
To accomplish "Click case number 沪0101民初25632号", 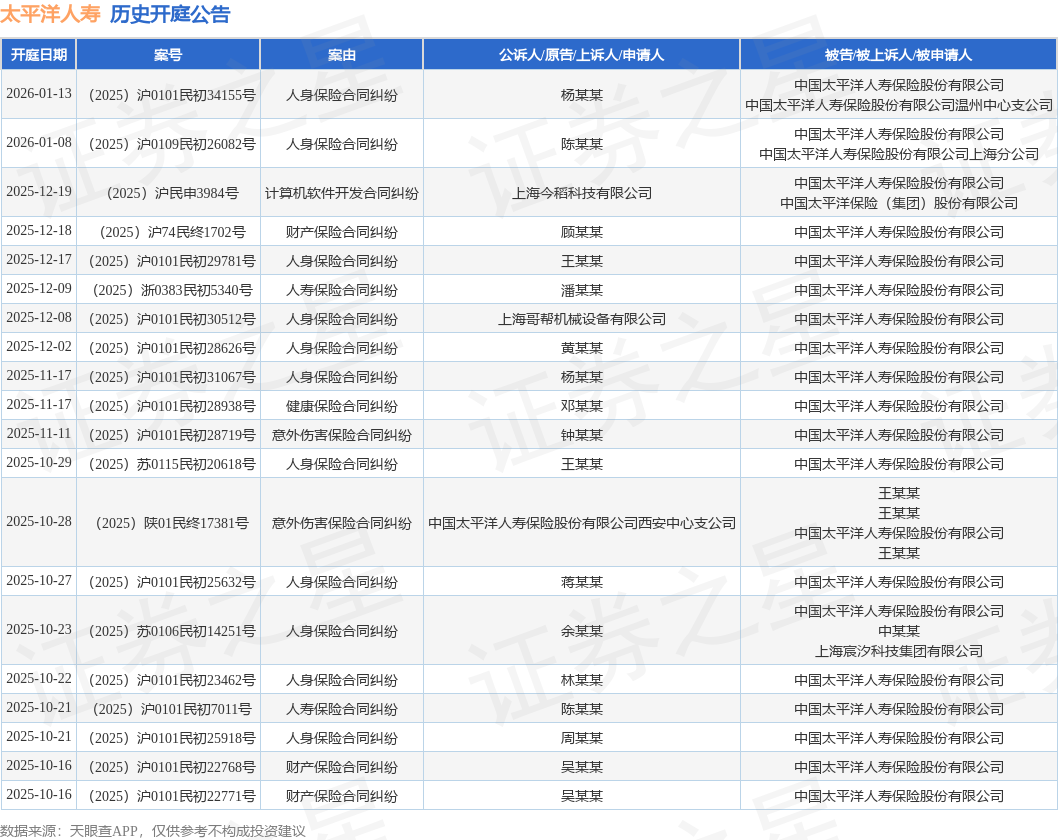I will coord(196,582).
